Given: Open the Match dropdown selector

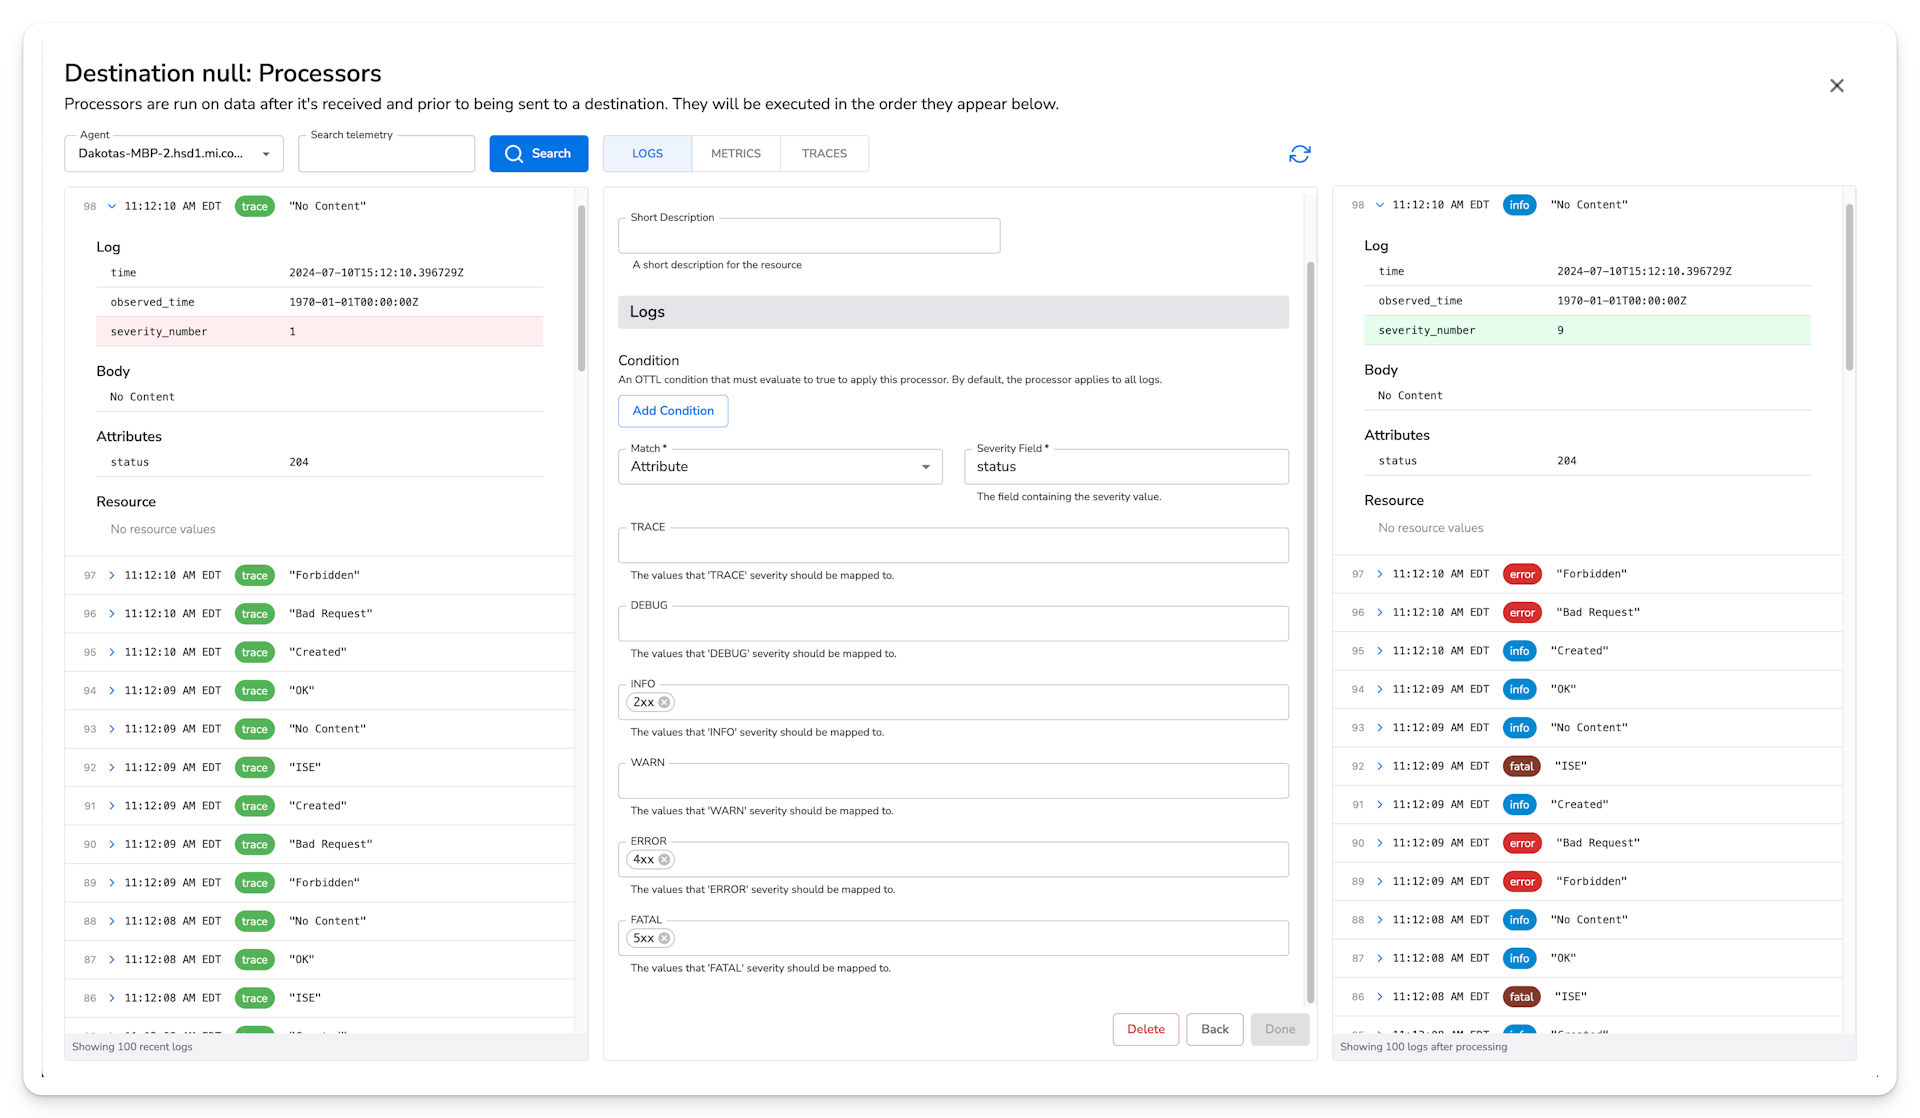Looking at the screenshot, I should pos(780,466).
